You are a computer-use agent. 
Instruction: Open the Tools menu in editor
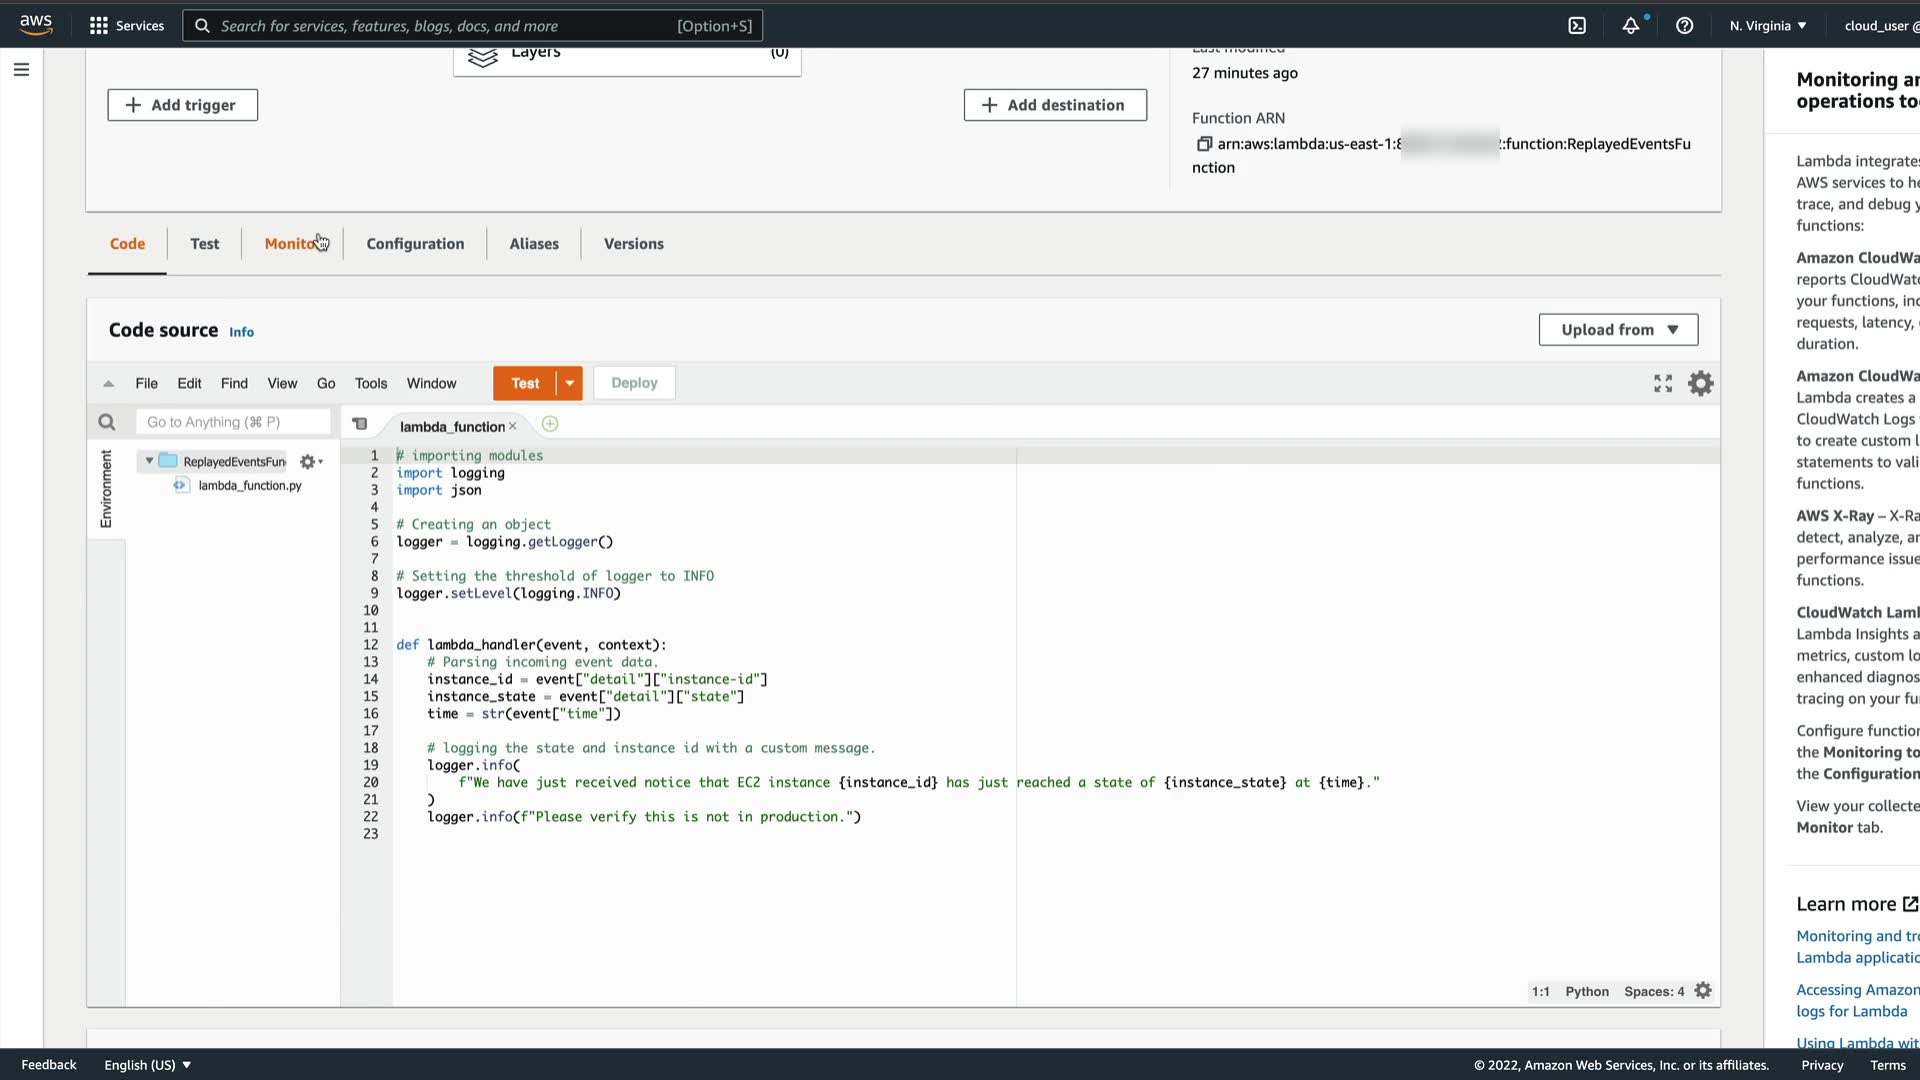[370, 384]
